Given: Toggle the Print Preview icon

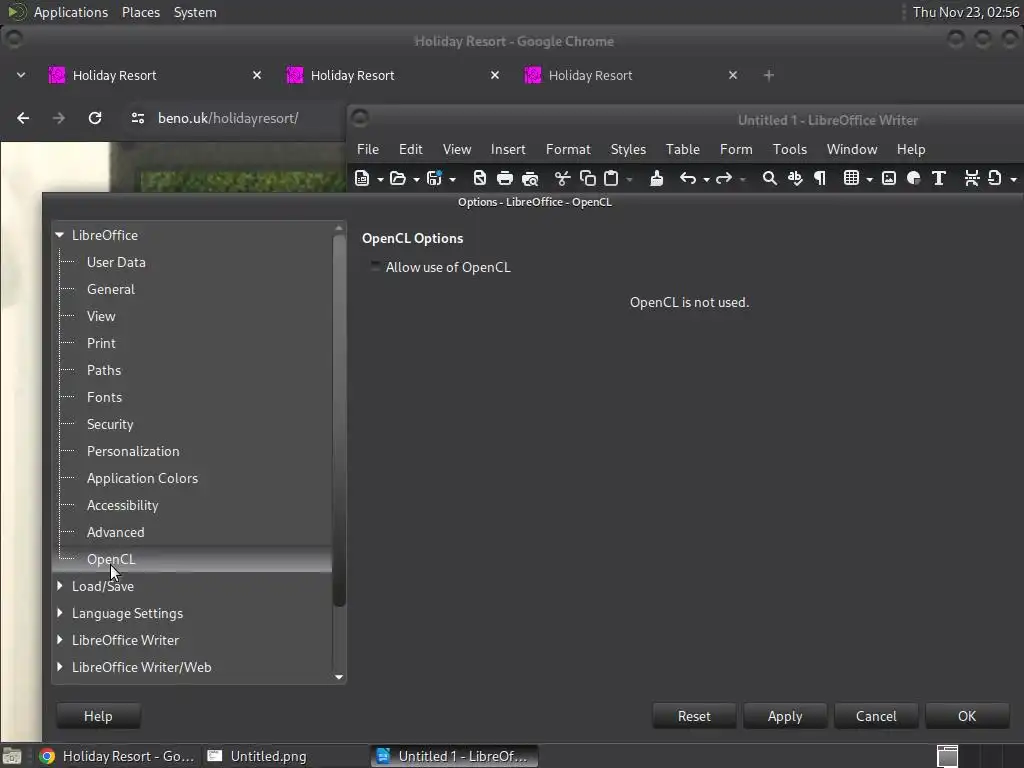Looking at the screenshot, I should click(530, 178).
